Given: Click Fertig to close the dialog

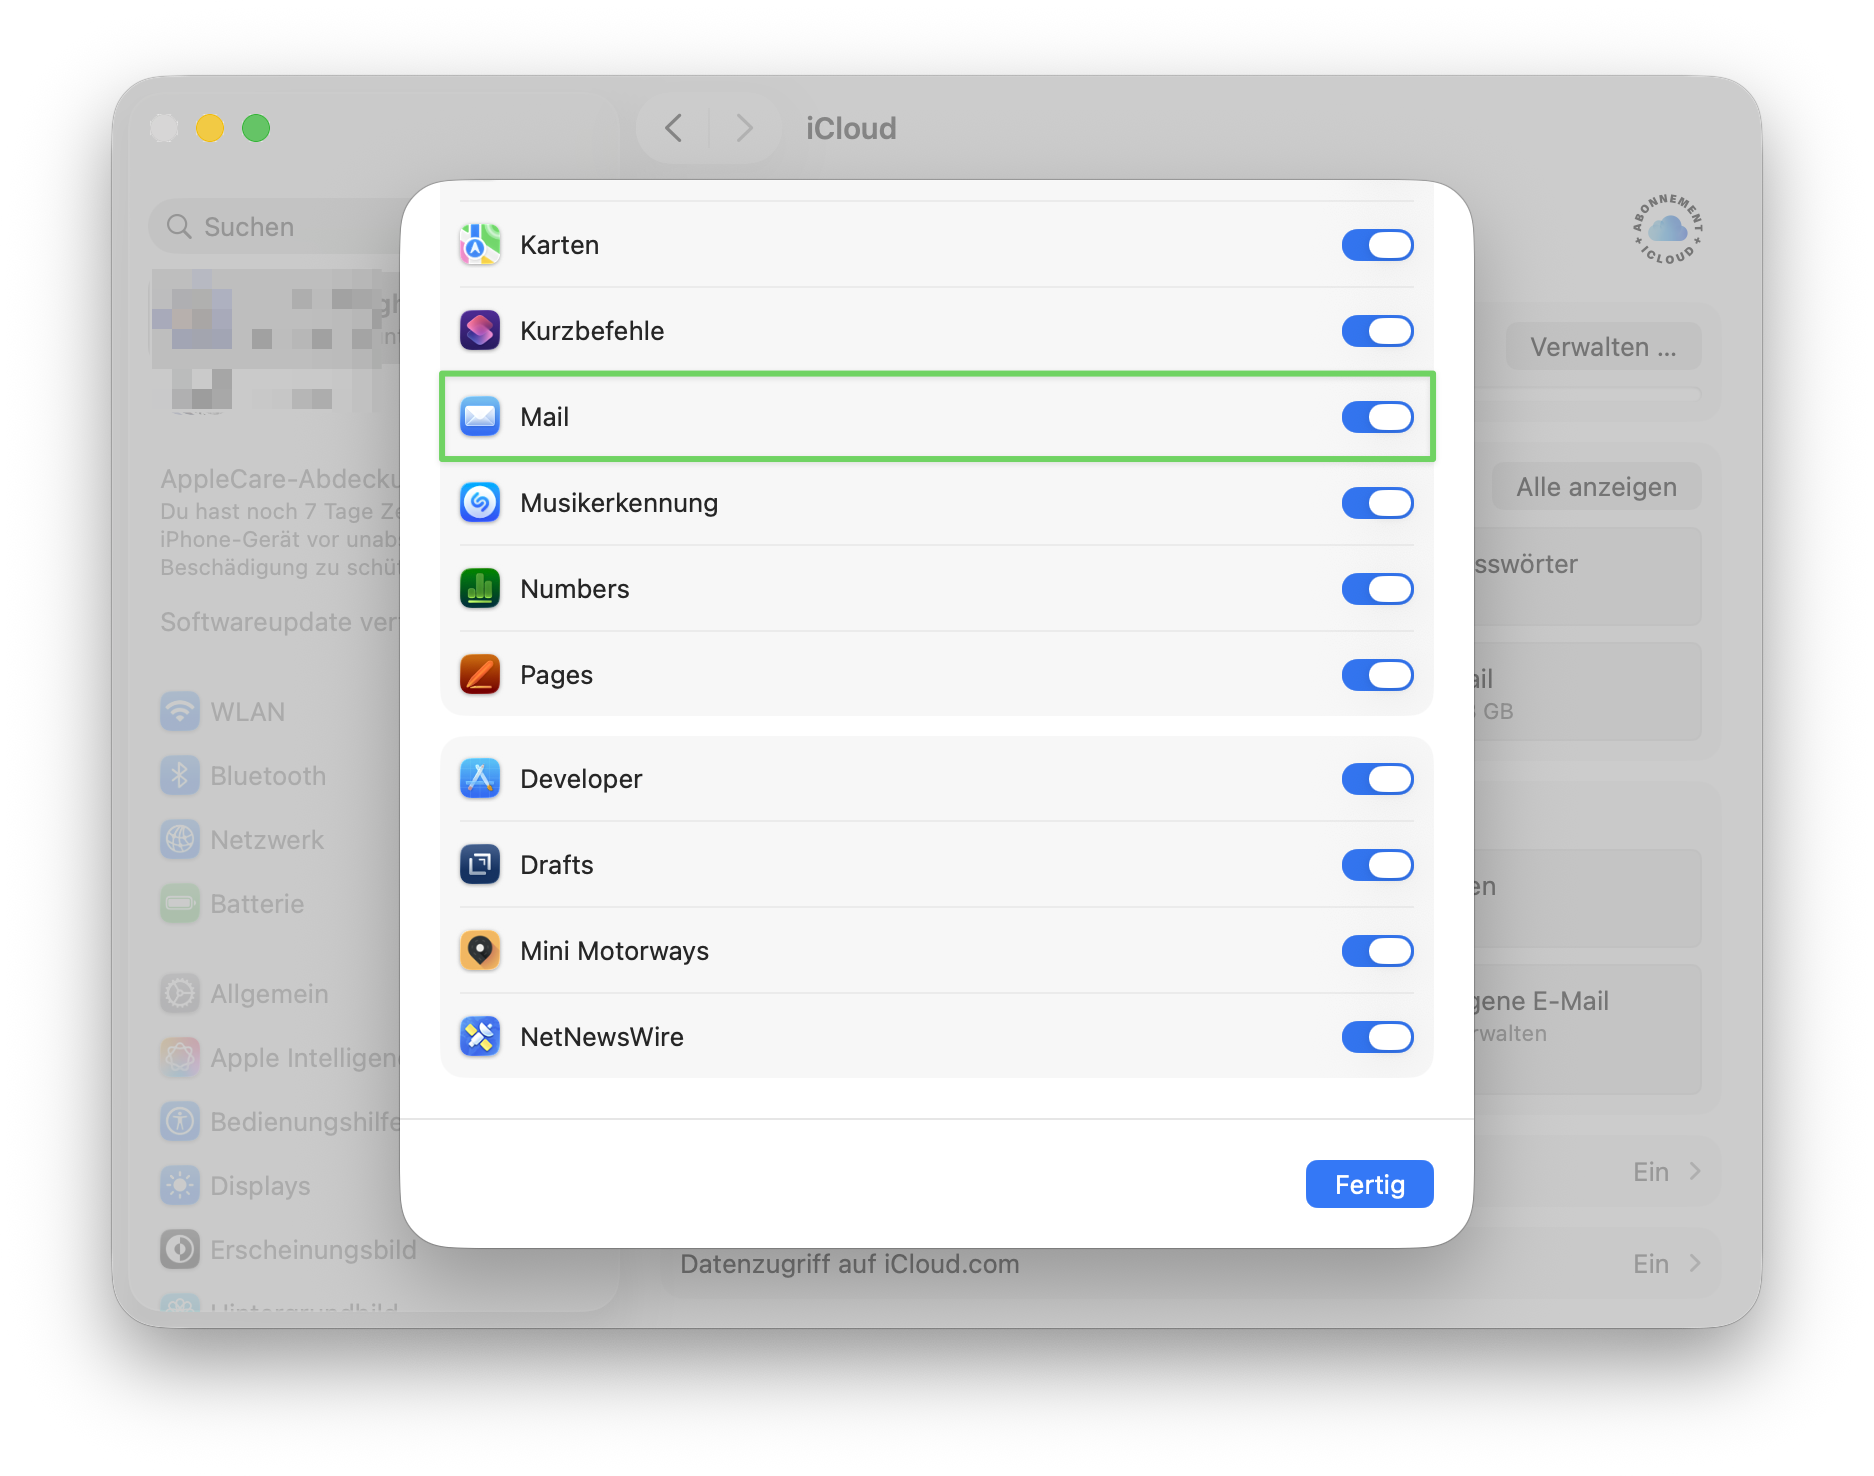Looking at the screenshot, I should (1369, 1184).
